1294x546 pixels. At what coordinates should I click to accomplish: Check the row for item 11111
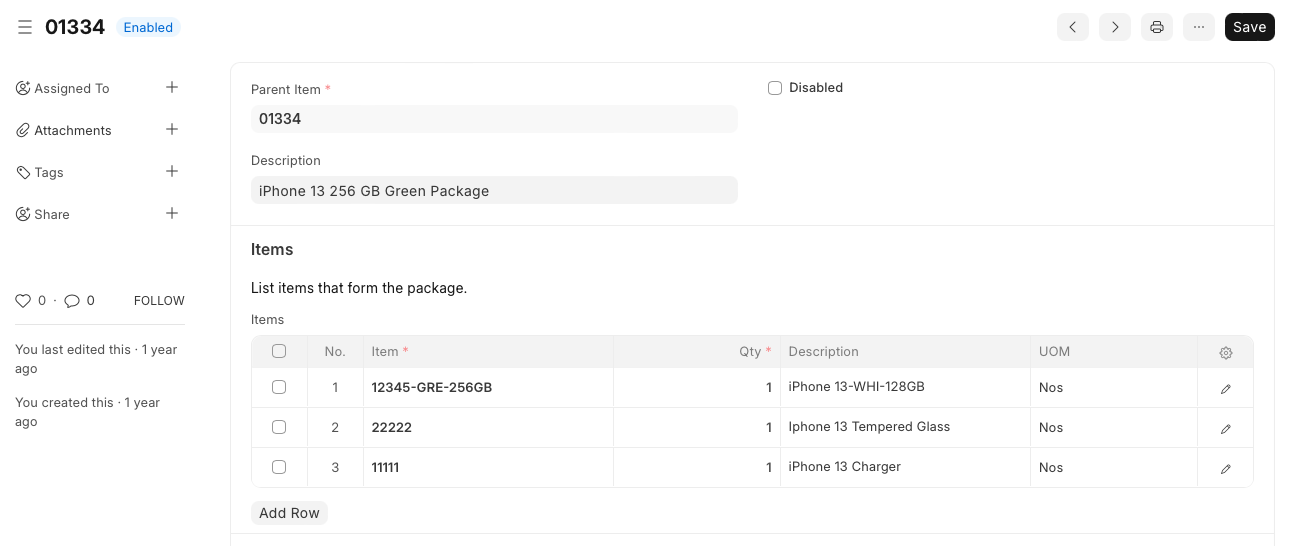pyautogui.click(x=279, y=467)
